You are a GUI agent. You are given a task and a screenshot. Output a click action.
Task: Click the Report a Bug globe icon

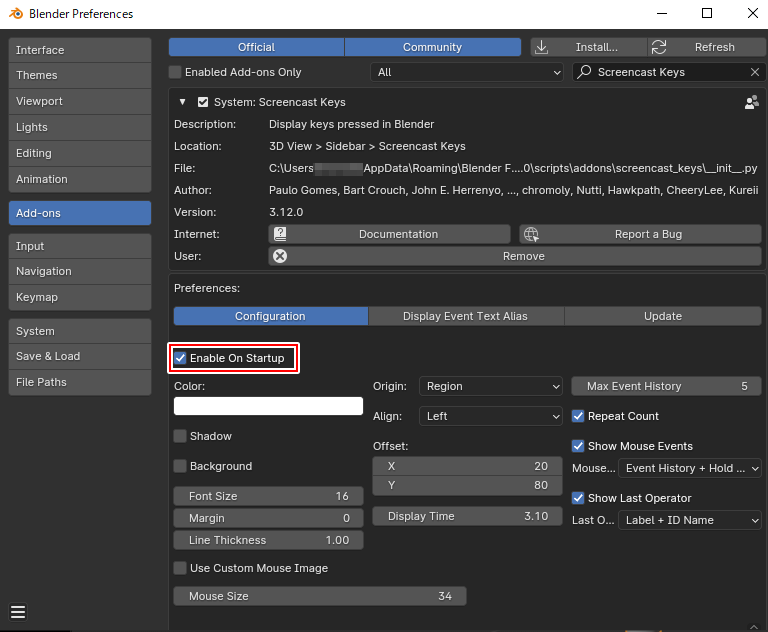pyautogui.click(x=531, y=234)
